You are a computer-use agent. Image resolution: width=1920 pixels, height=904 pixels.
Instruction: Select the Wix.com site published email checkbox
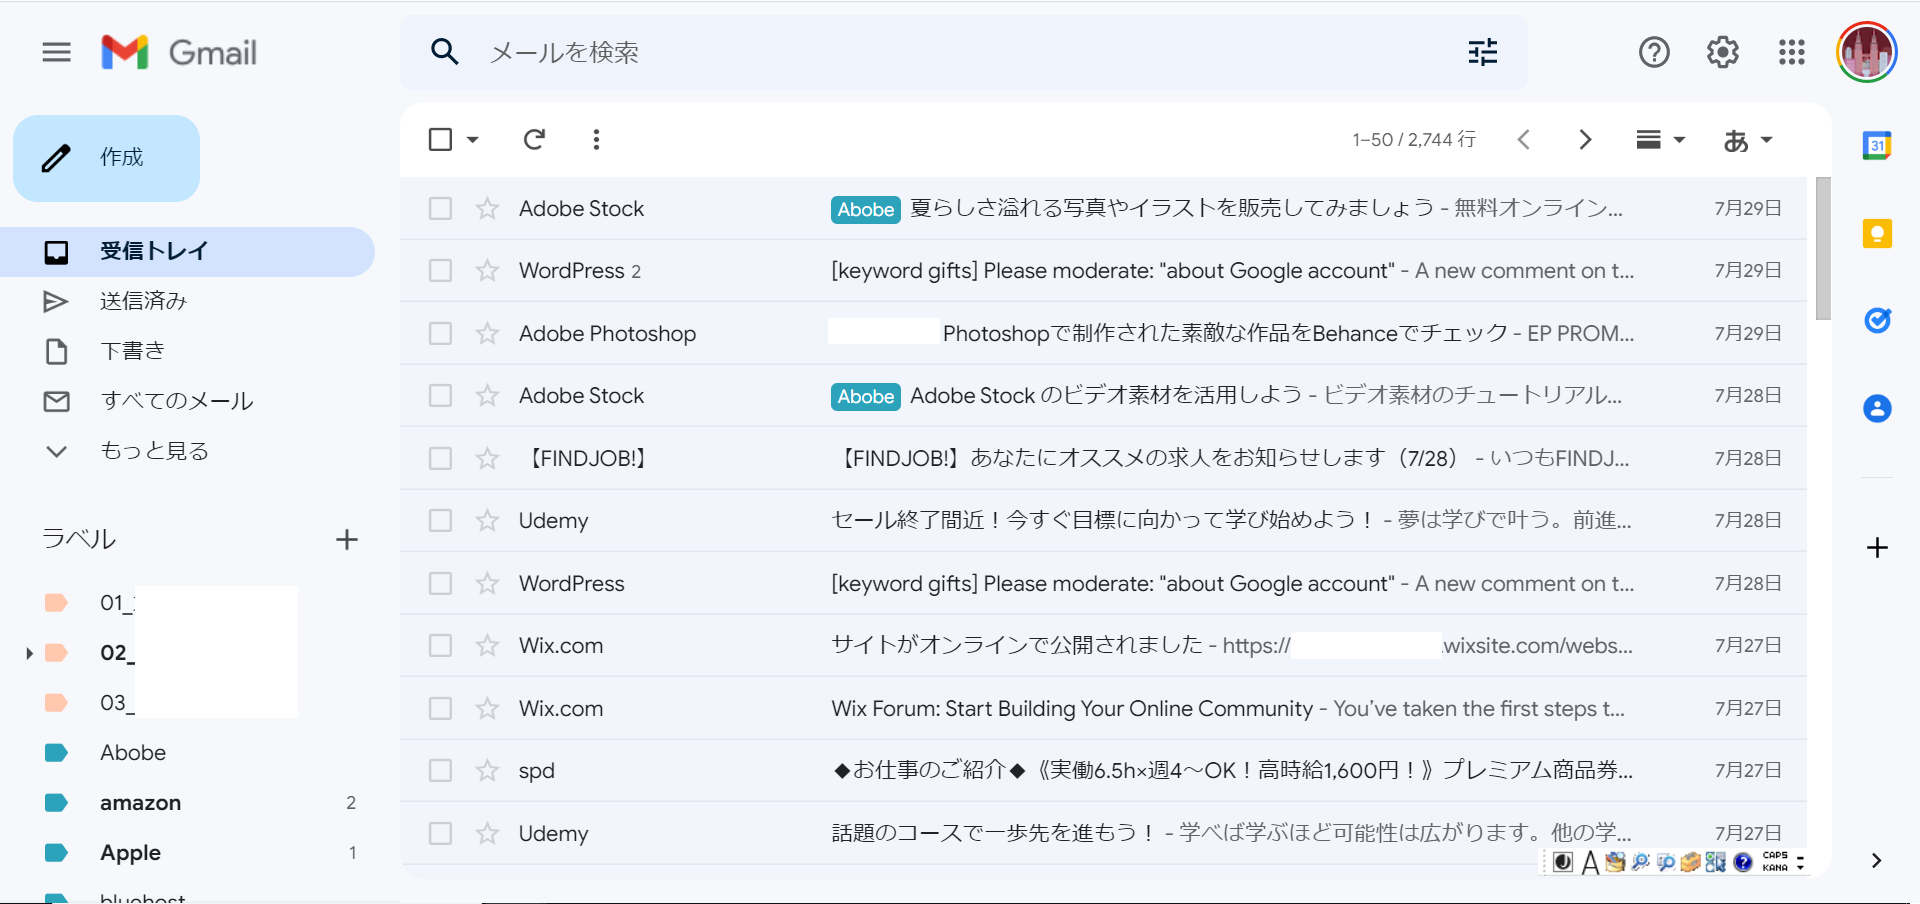[440, 645]
